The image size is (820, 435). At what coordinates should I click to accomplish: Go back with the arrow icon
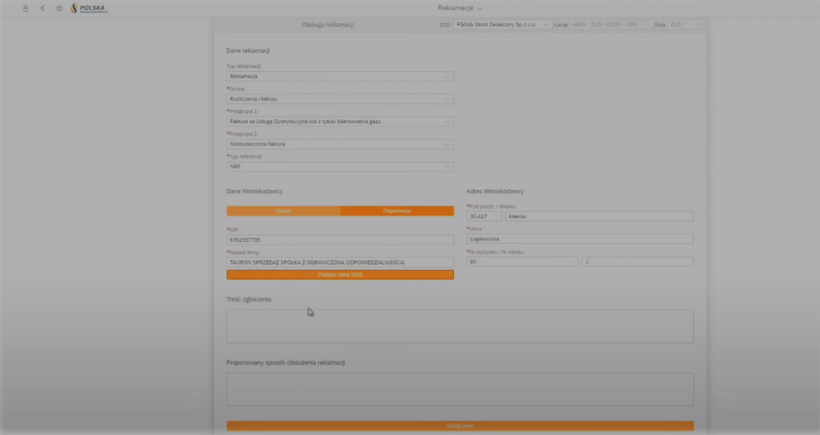tap(42, 8)
